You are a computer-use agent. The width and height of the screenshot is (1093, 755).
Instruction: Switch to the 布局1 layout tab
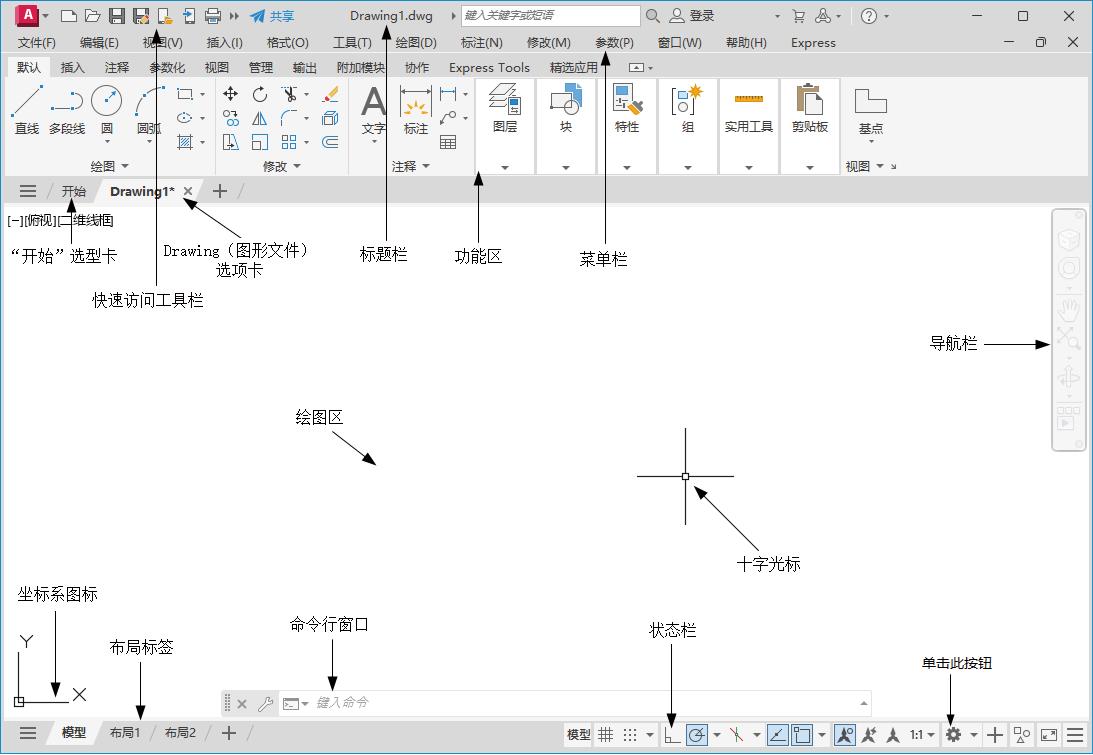pos(125,733)
